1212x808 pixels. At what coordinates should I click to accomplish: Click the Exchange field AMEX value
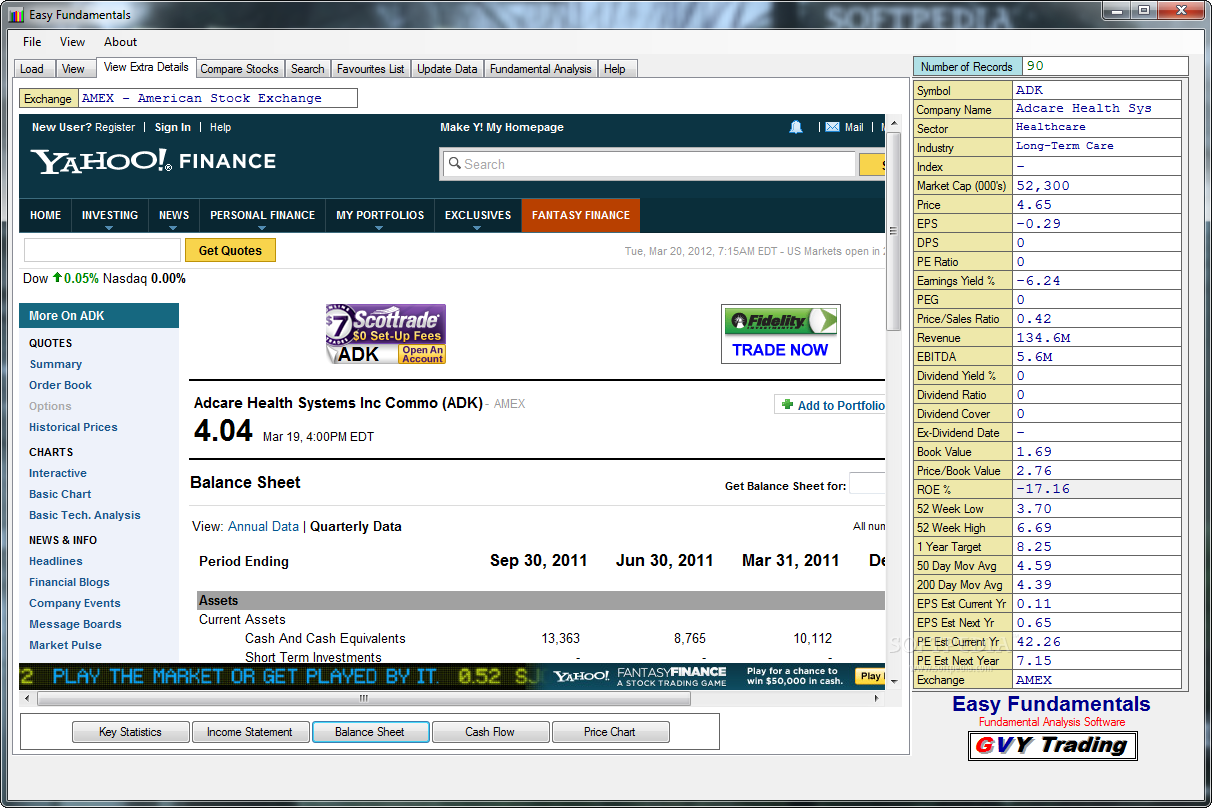(217, 98)
